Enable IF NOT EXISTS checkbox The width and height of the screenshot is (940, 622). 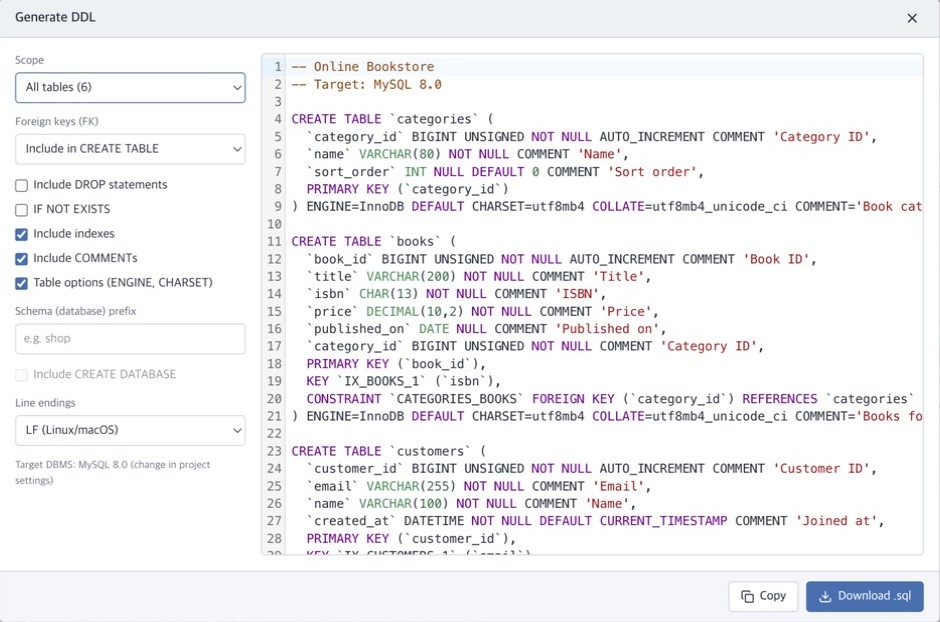click(x=22, y=210)
